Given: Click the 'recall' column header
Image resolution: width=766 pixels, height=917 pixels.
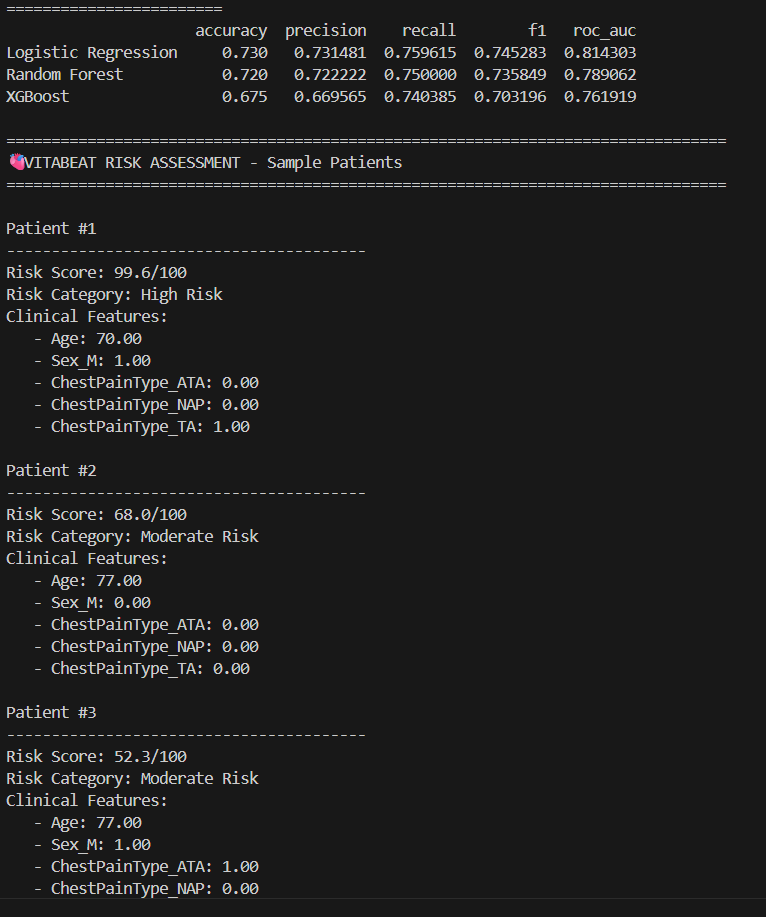Looking at the screenshot, I should 429,30.
